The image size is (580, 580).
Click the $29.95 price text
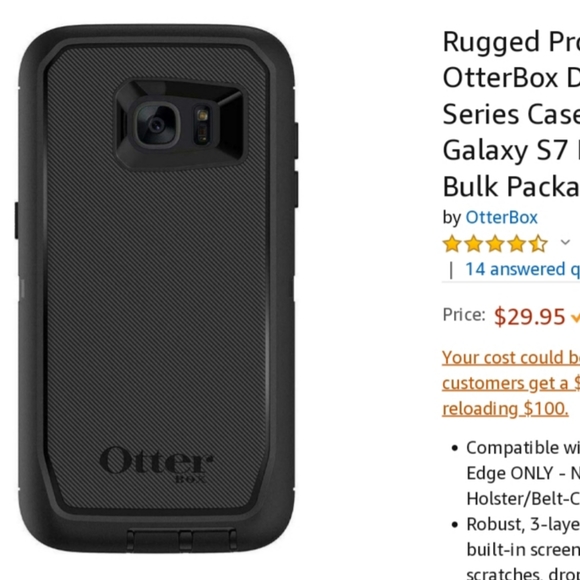529,317
